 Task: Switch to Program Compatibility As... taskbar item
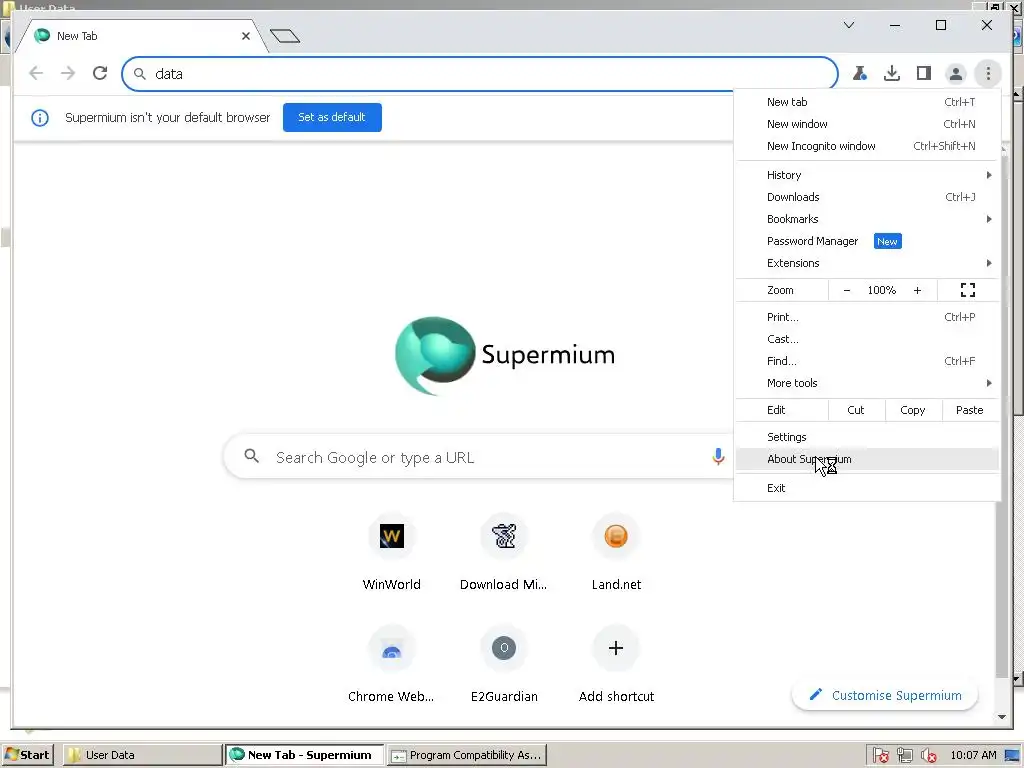[466, 755]
